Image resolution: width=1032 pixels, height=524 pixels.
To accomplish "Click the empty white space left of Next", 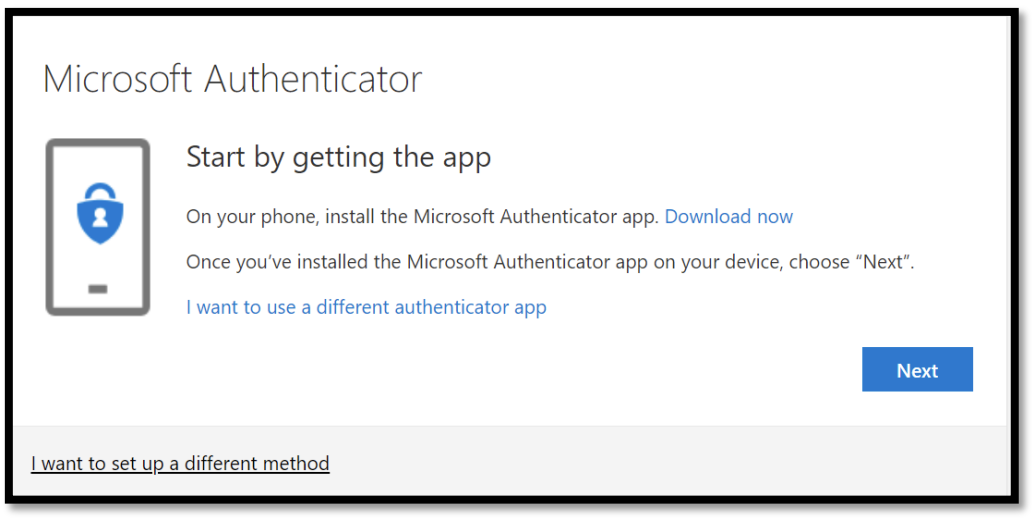I will (600, 370).
